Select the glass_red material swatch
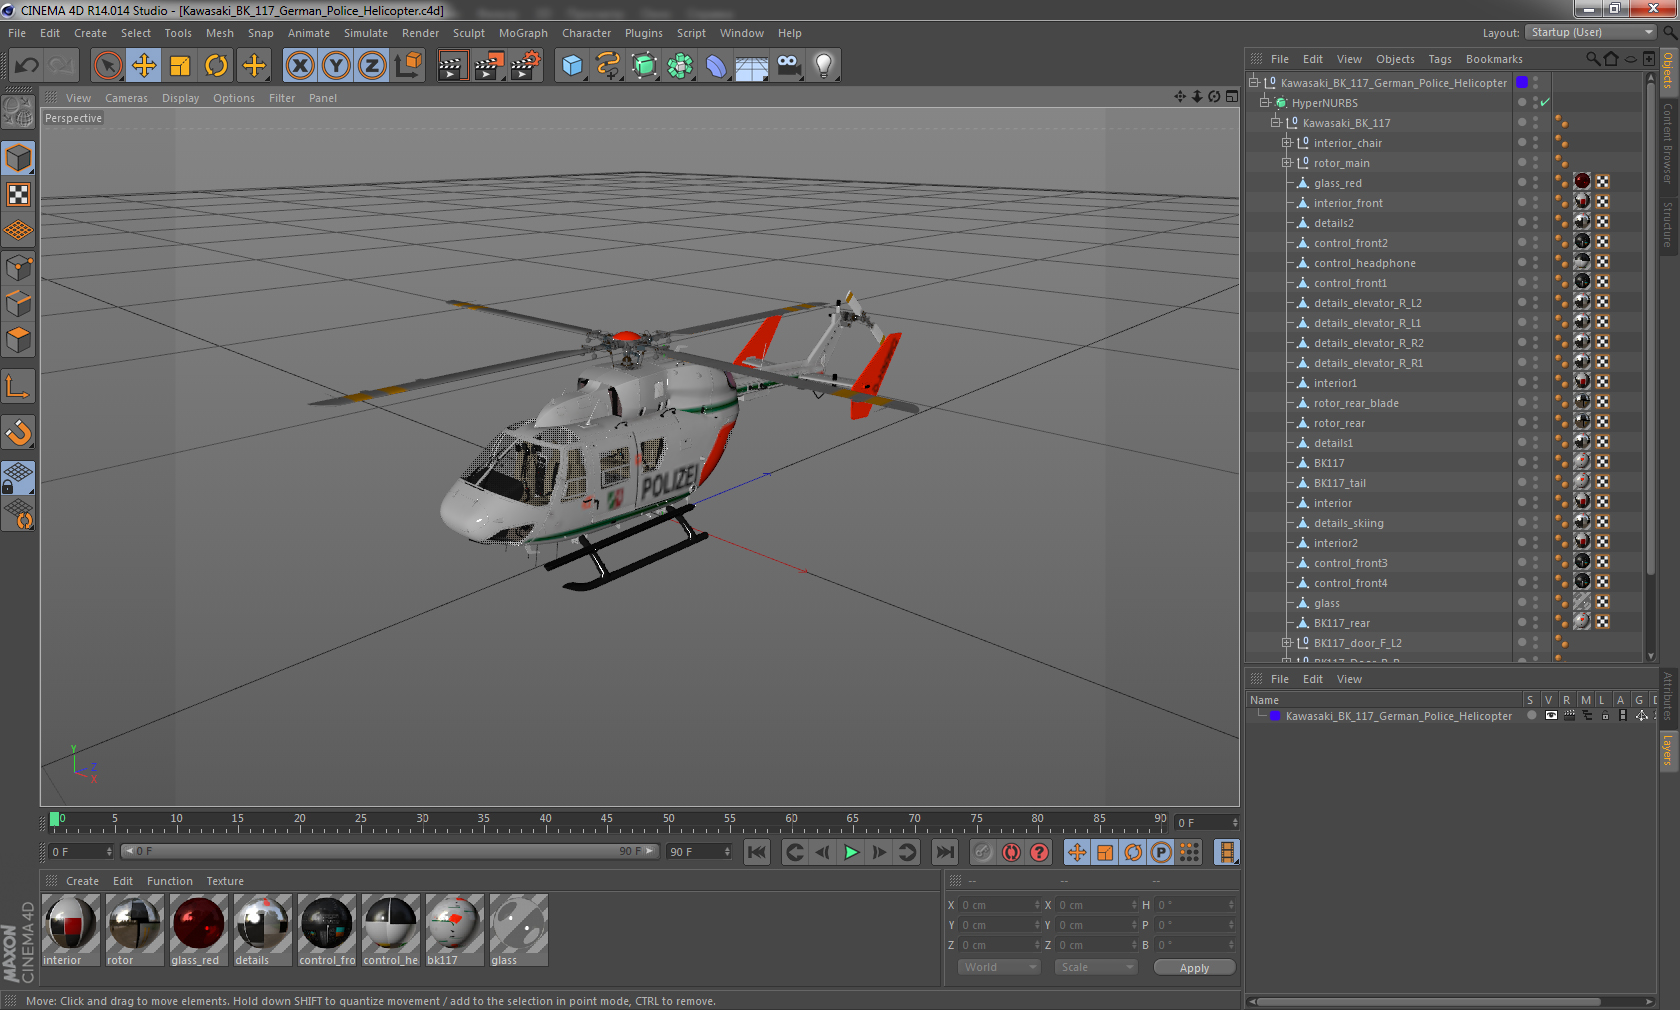 [x=198, y=930]
